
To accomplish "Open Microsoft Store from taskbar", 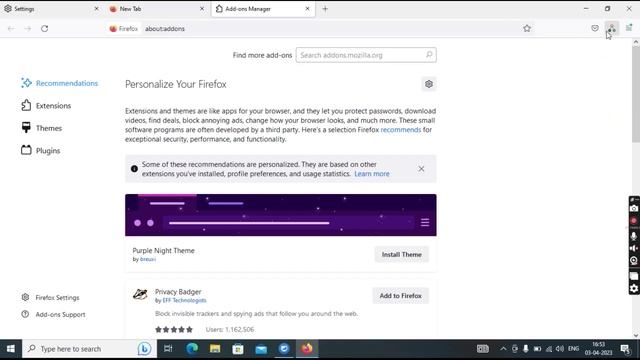I will click(x=238, y=349).
